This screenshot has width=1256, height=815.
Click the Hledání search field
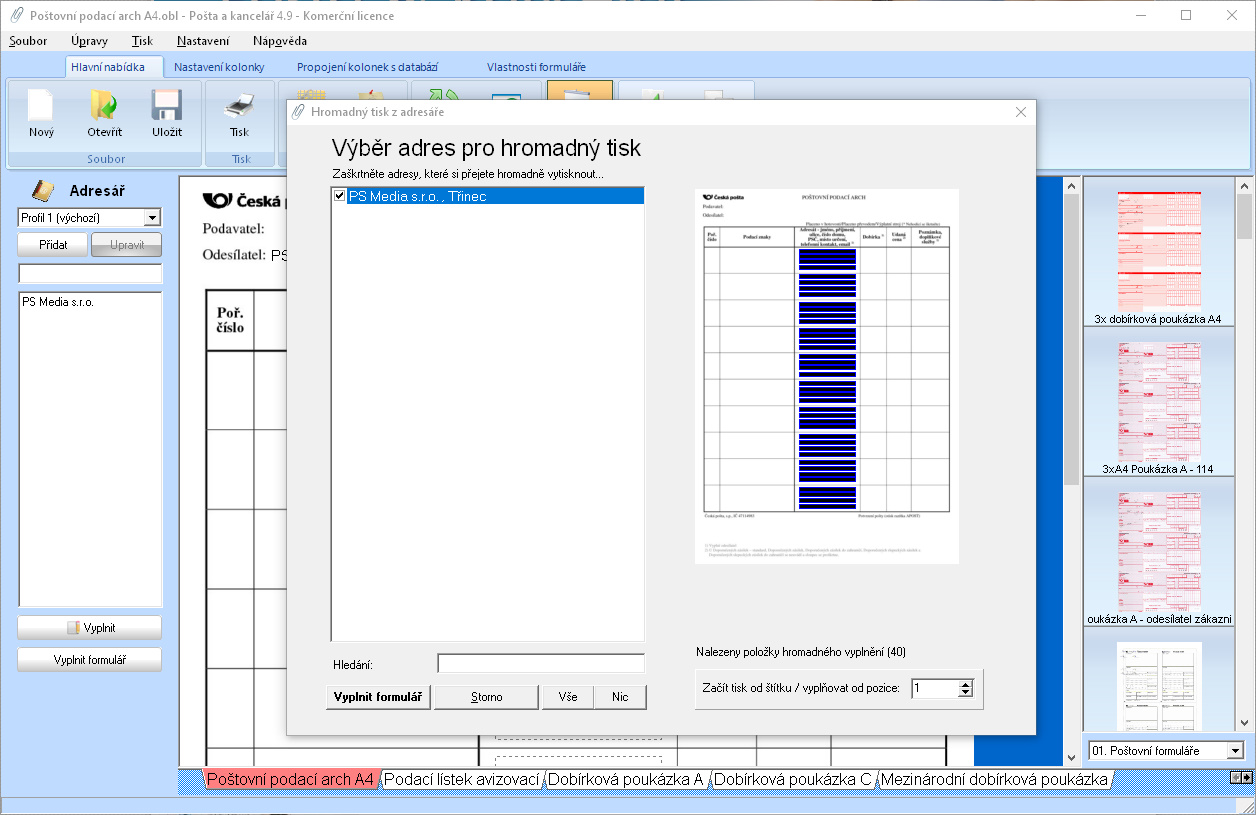540,664
